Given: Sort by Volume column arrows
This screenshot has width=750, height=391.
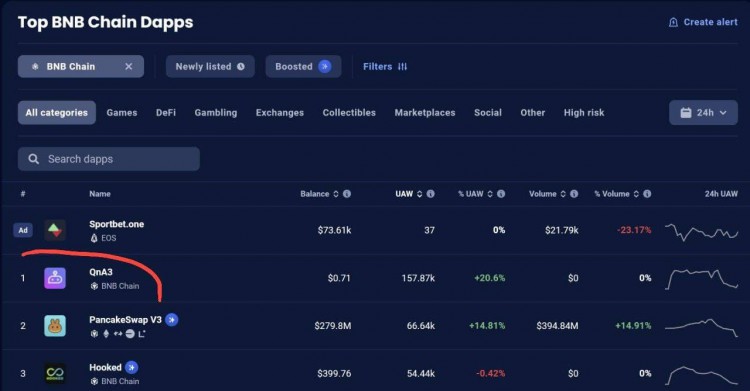Looking at the screenshot, I should (563, 194).
